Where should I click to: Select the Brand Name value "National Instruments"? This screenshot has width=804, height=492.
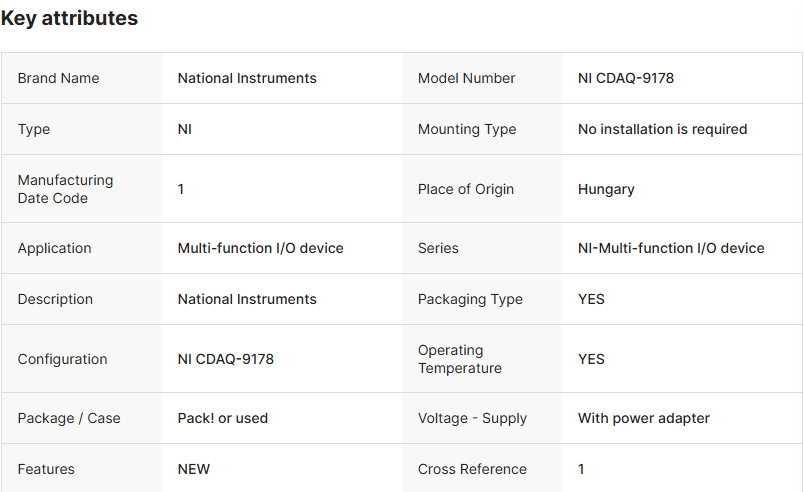point(247,78)
